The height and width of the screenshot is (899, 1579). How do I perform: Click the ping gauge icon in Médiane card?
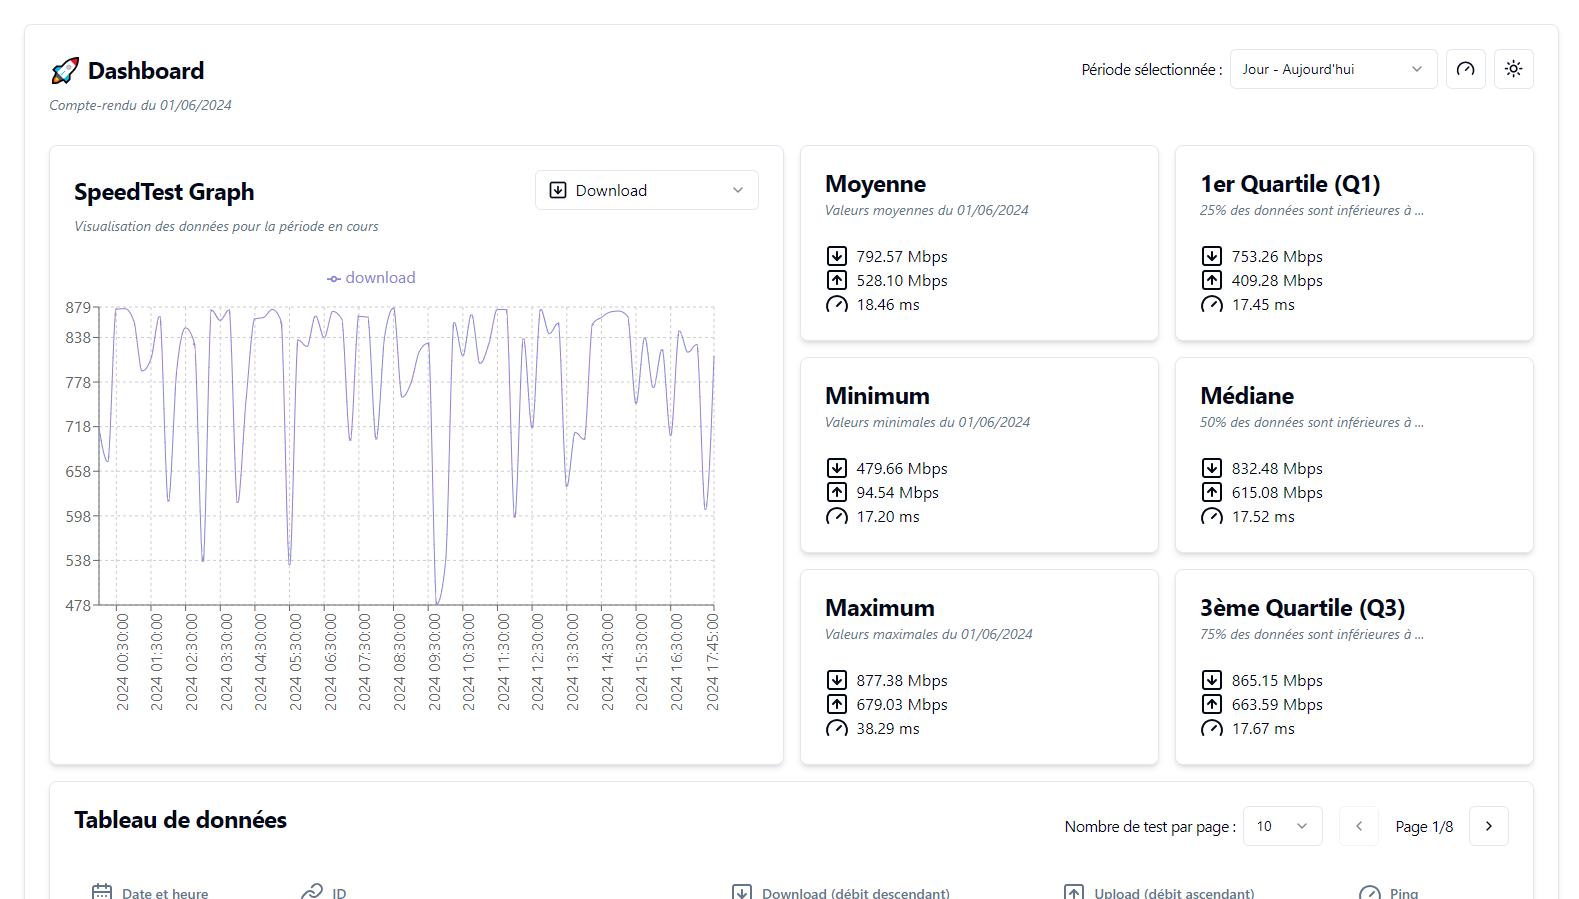[1212, 516]
